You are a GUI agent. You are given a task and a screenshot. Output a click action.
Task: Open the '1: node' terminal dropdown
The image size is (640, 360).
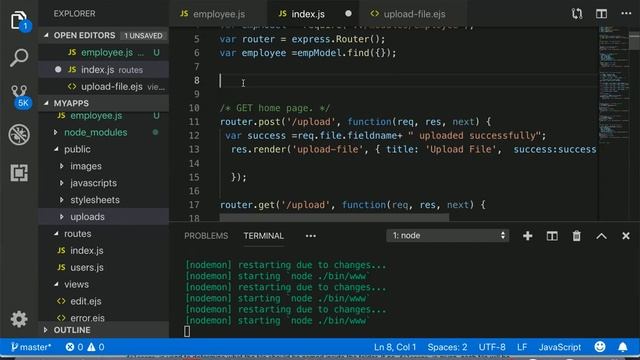point(447,236)
